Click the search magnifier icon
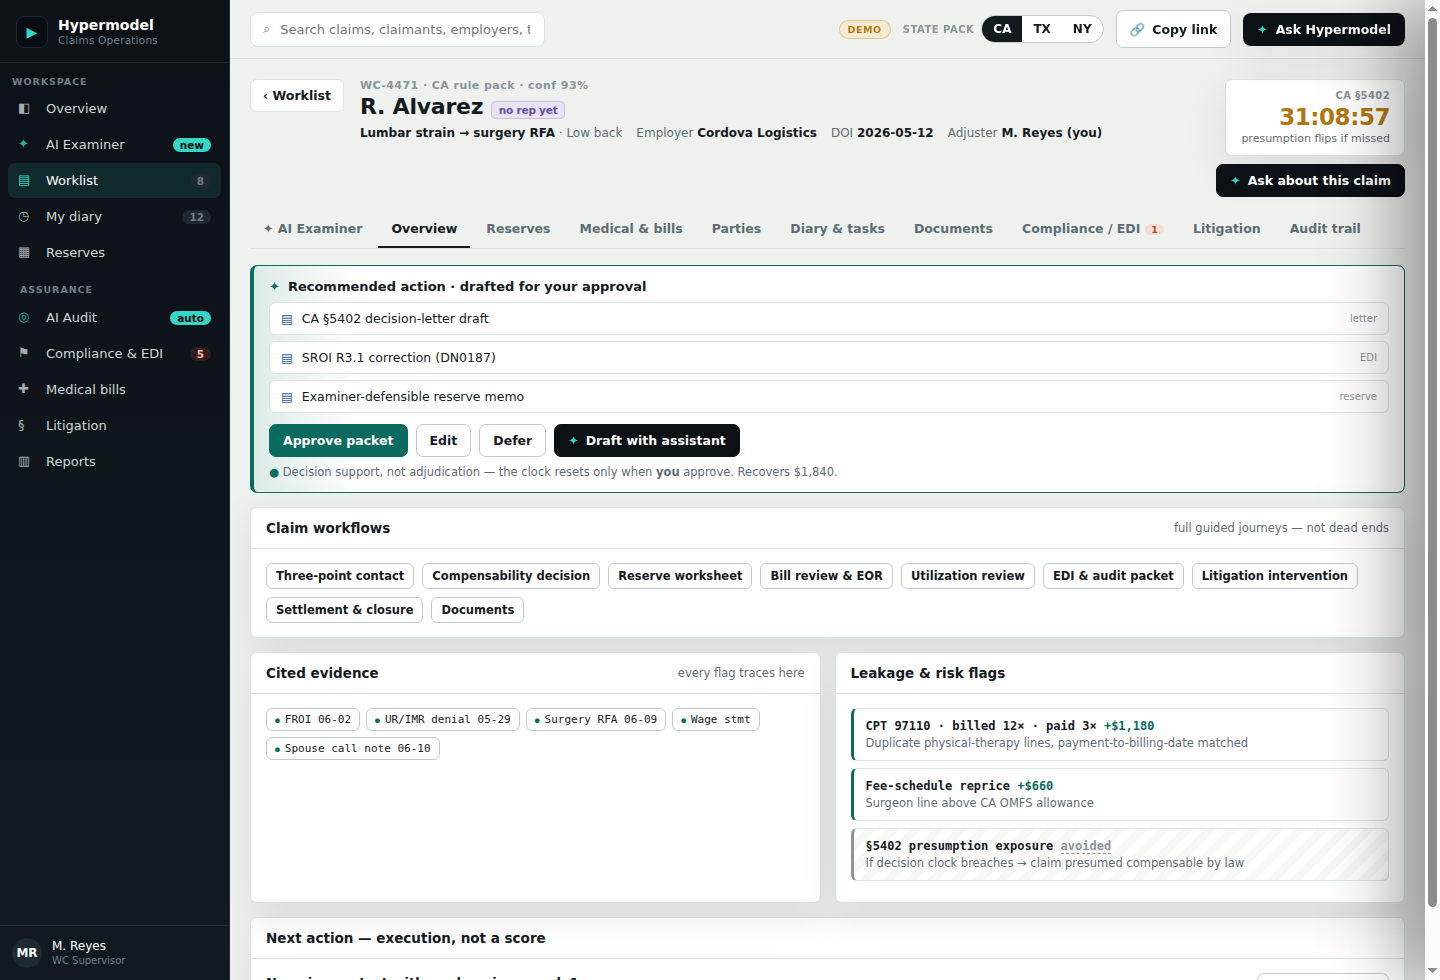The height and width of the screenshot is (980, 1440). 266,30
